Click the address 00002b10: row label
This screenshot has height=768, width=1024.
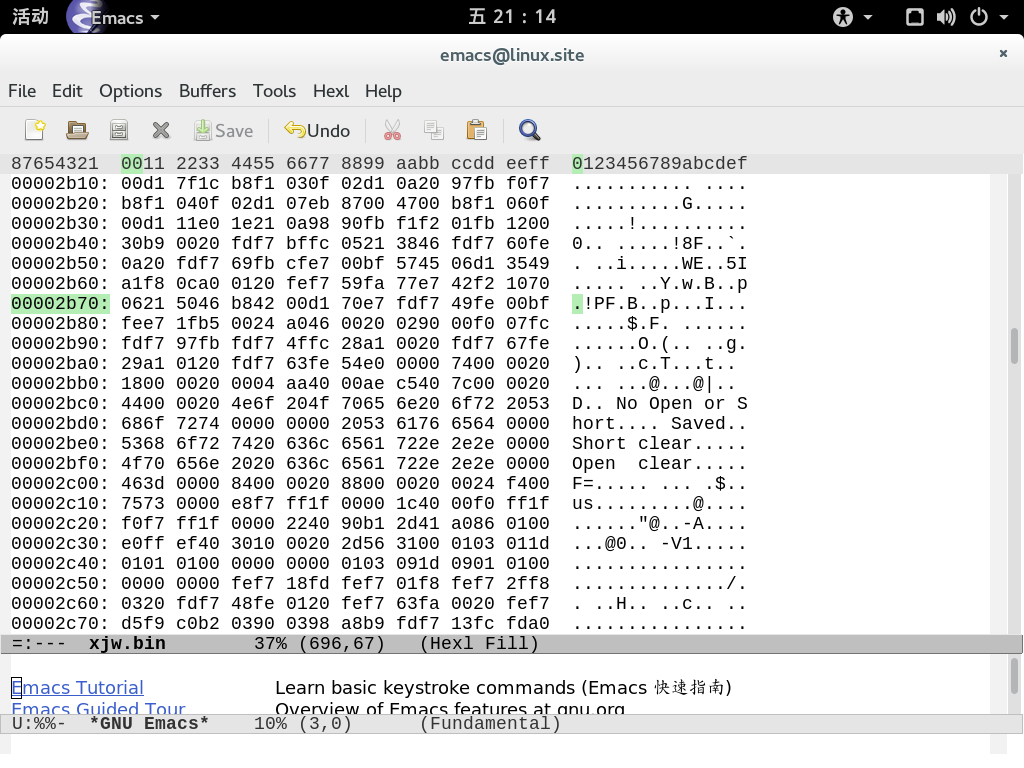click(60, 184)
